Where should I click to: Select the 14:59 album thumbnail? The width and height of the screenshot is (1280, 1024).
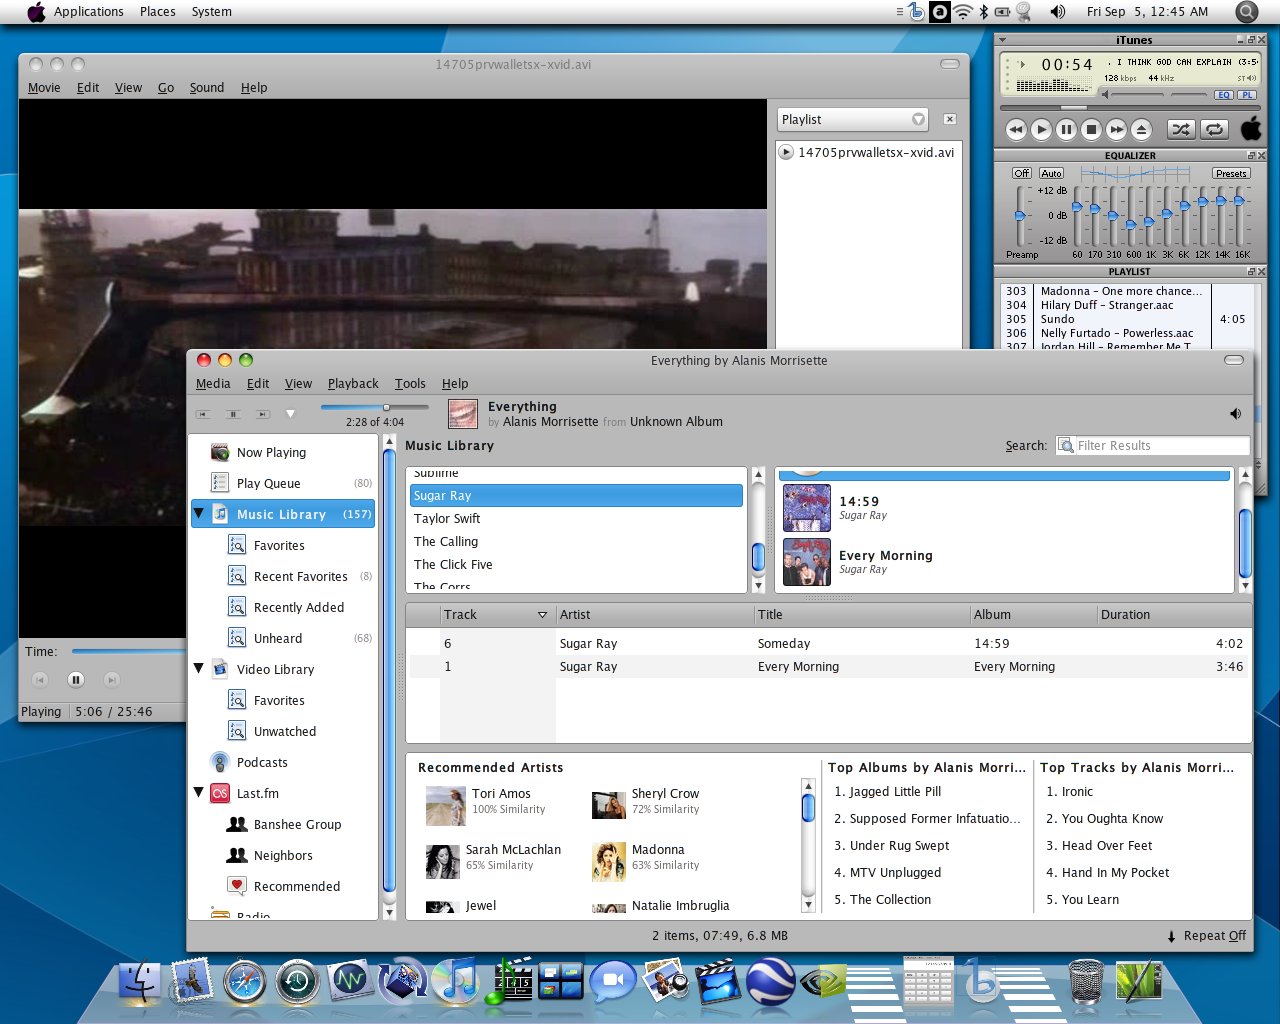806,507
